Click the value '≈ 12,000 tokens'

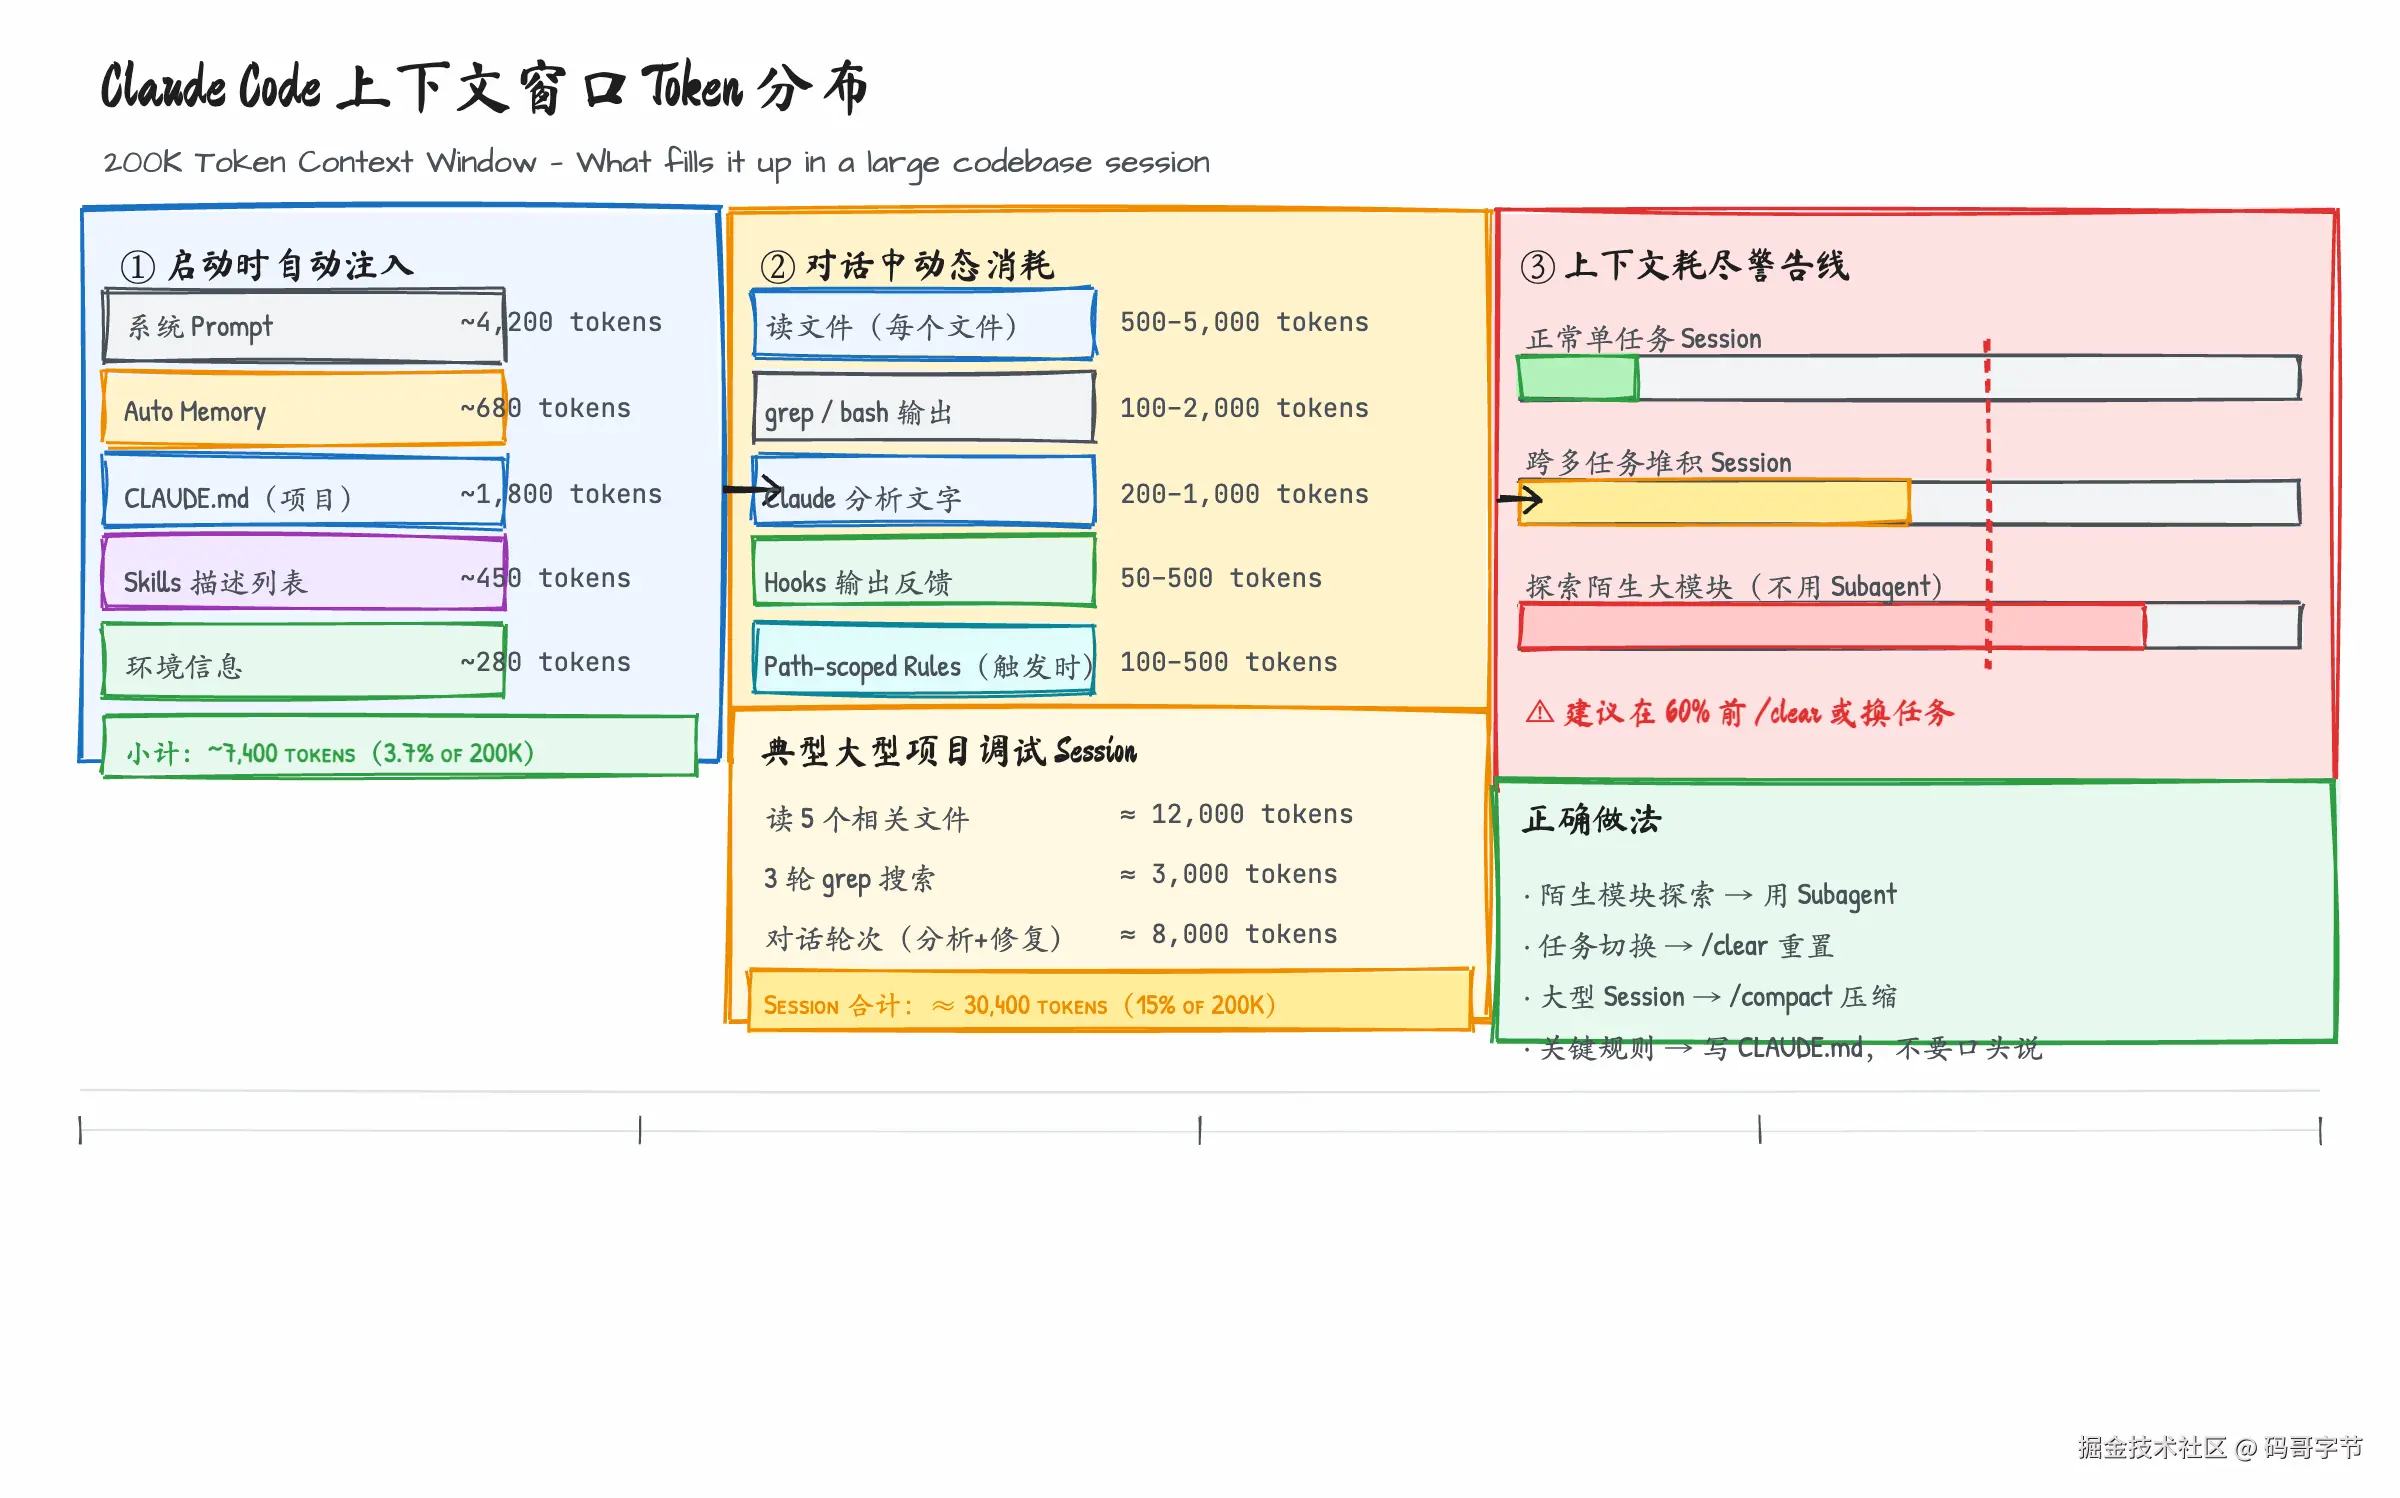(x=1236, y=814)
